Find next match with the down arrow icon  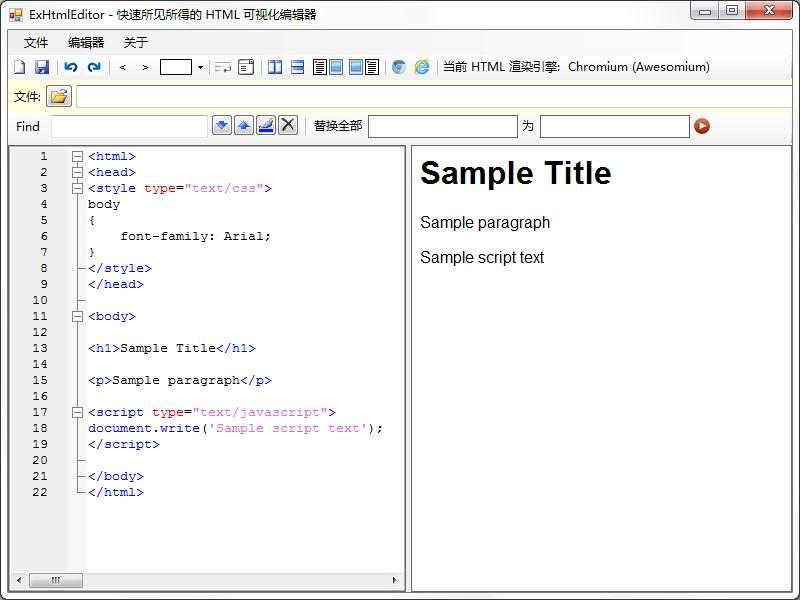(222, 124)
